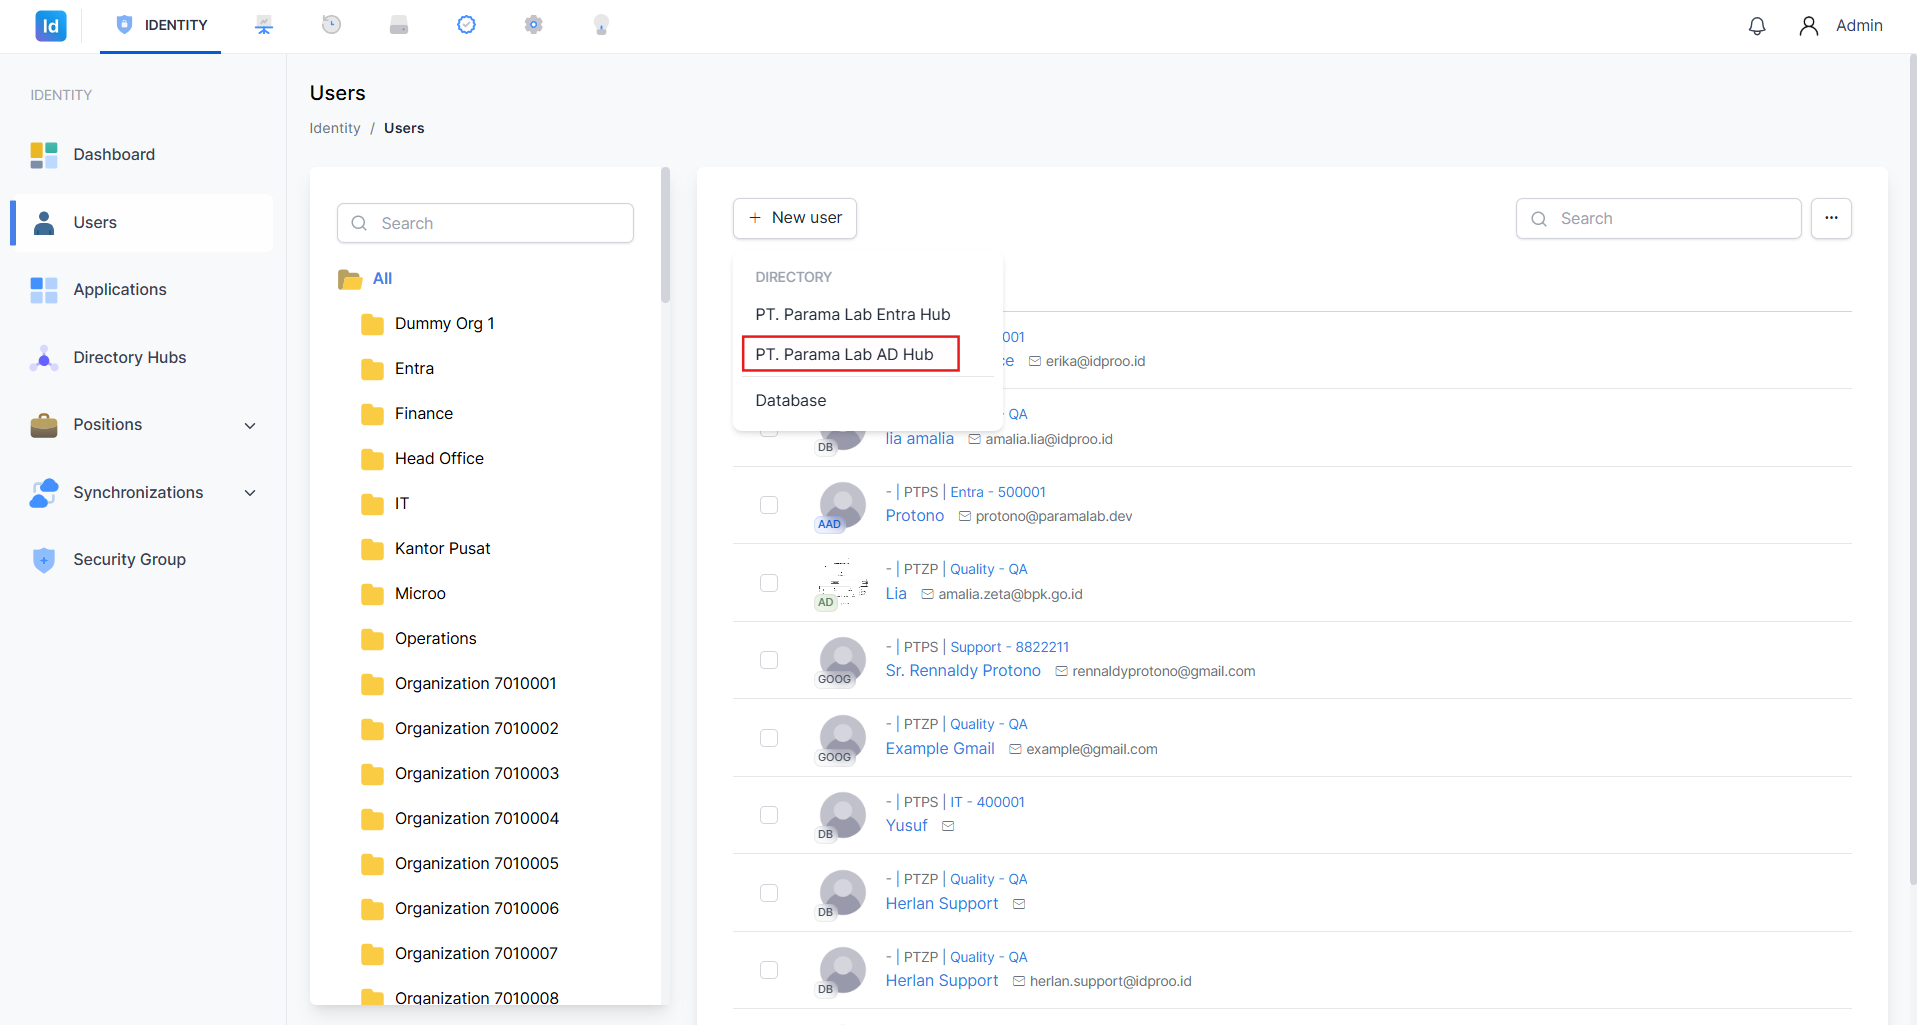Select Organization 7010007 folder
The height and width of the screenshot is (1025, 1917).
coord(477,954)
